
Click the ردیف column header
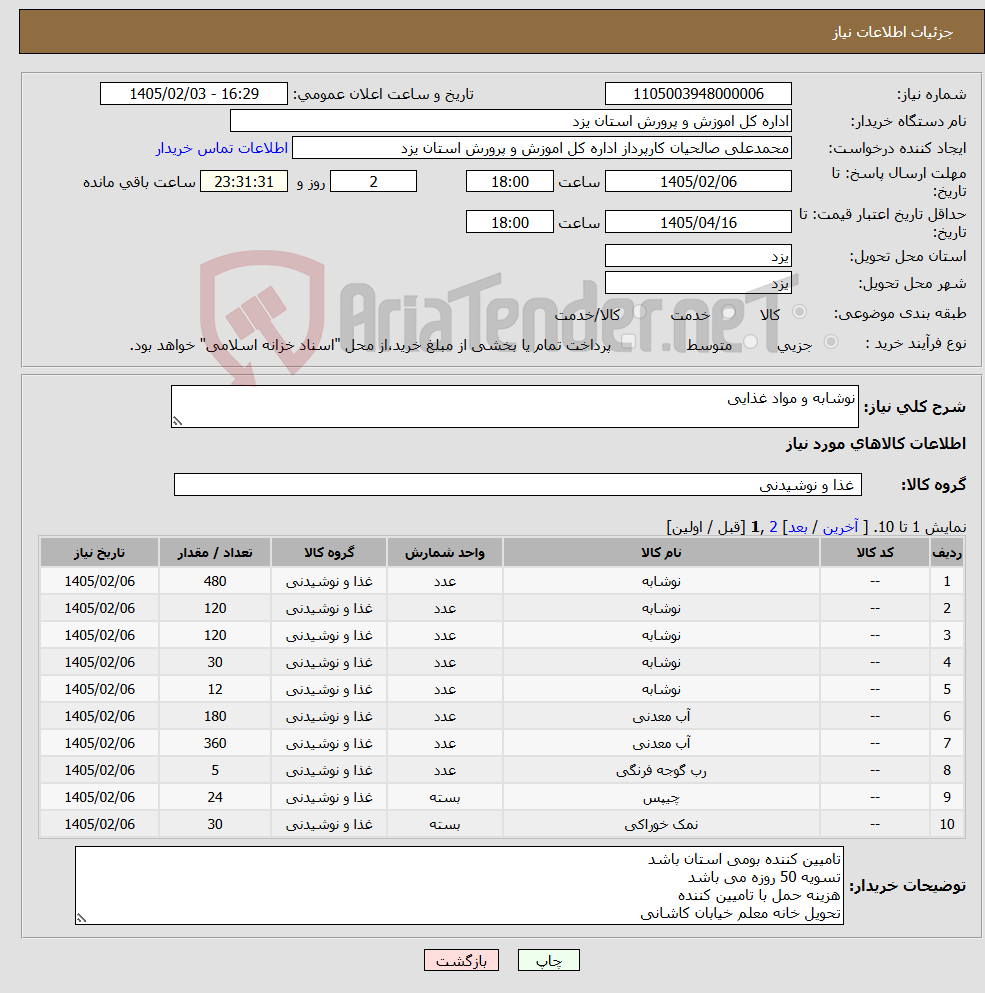click(947, 552)
